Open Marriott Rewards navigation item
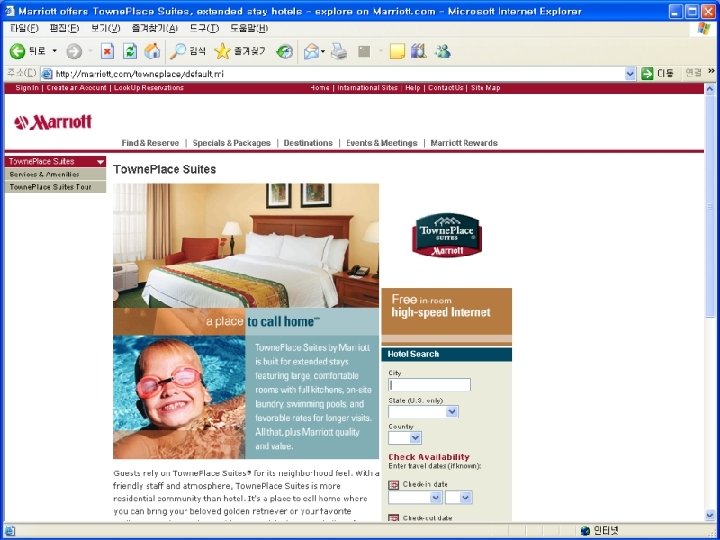Screen dimensions: 720x540 coord(464,143)
